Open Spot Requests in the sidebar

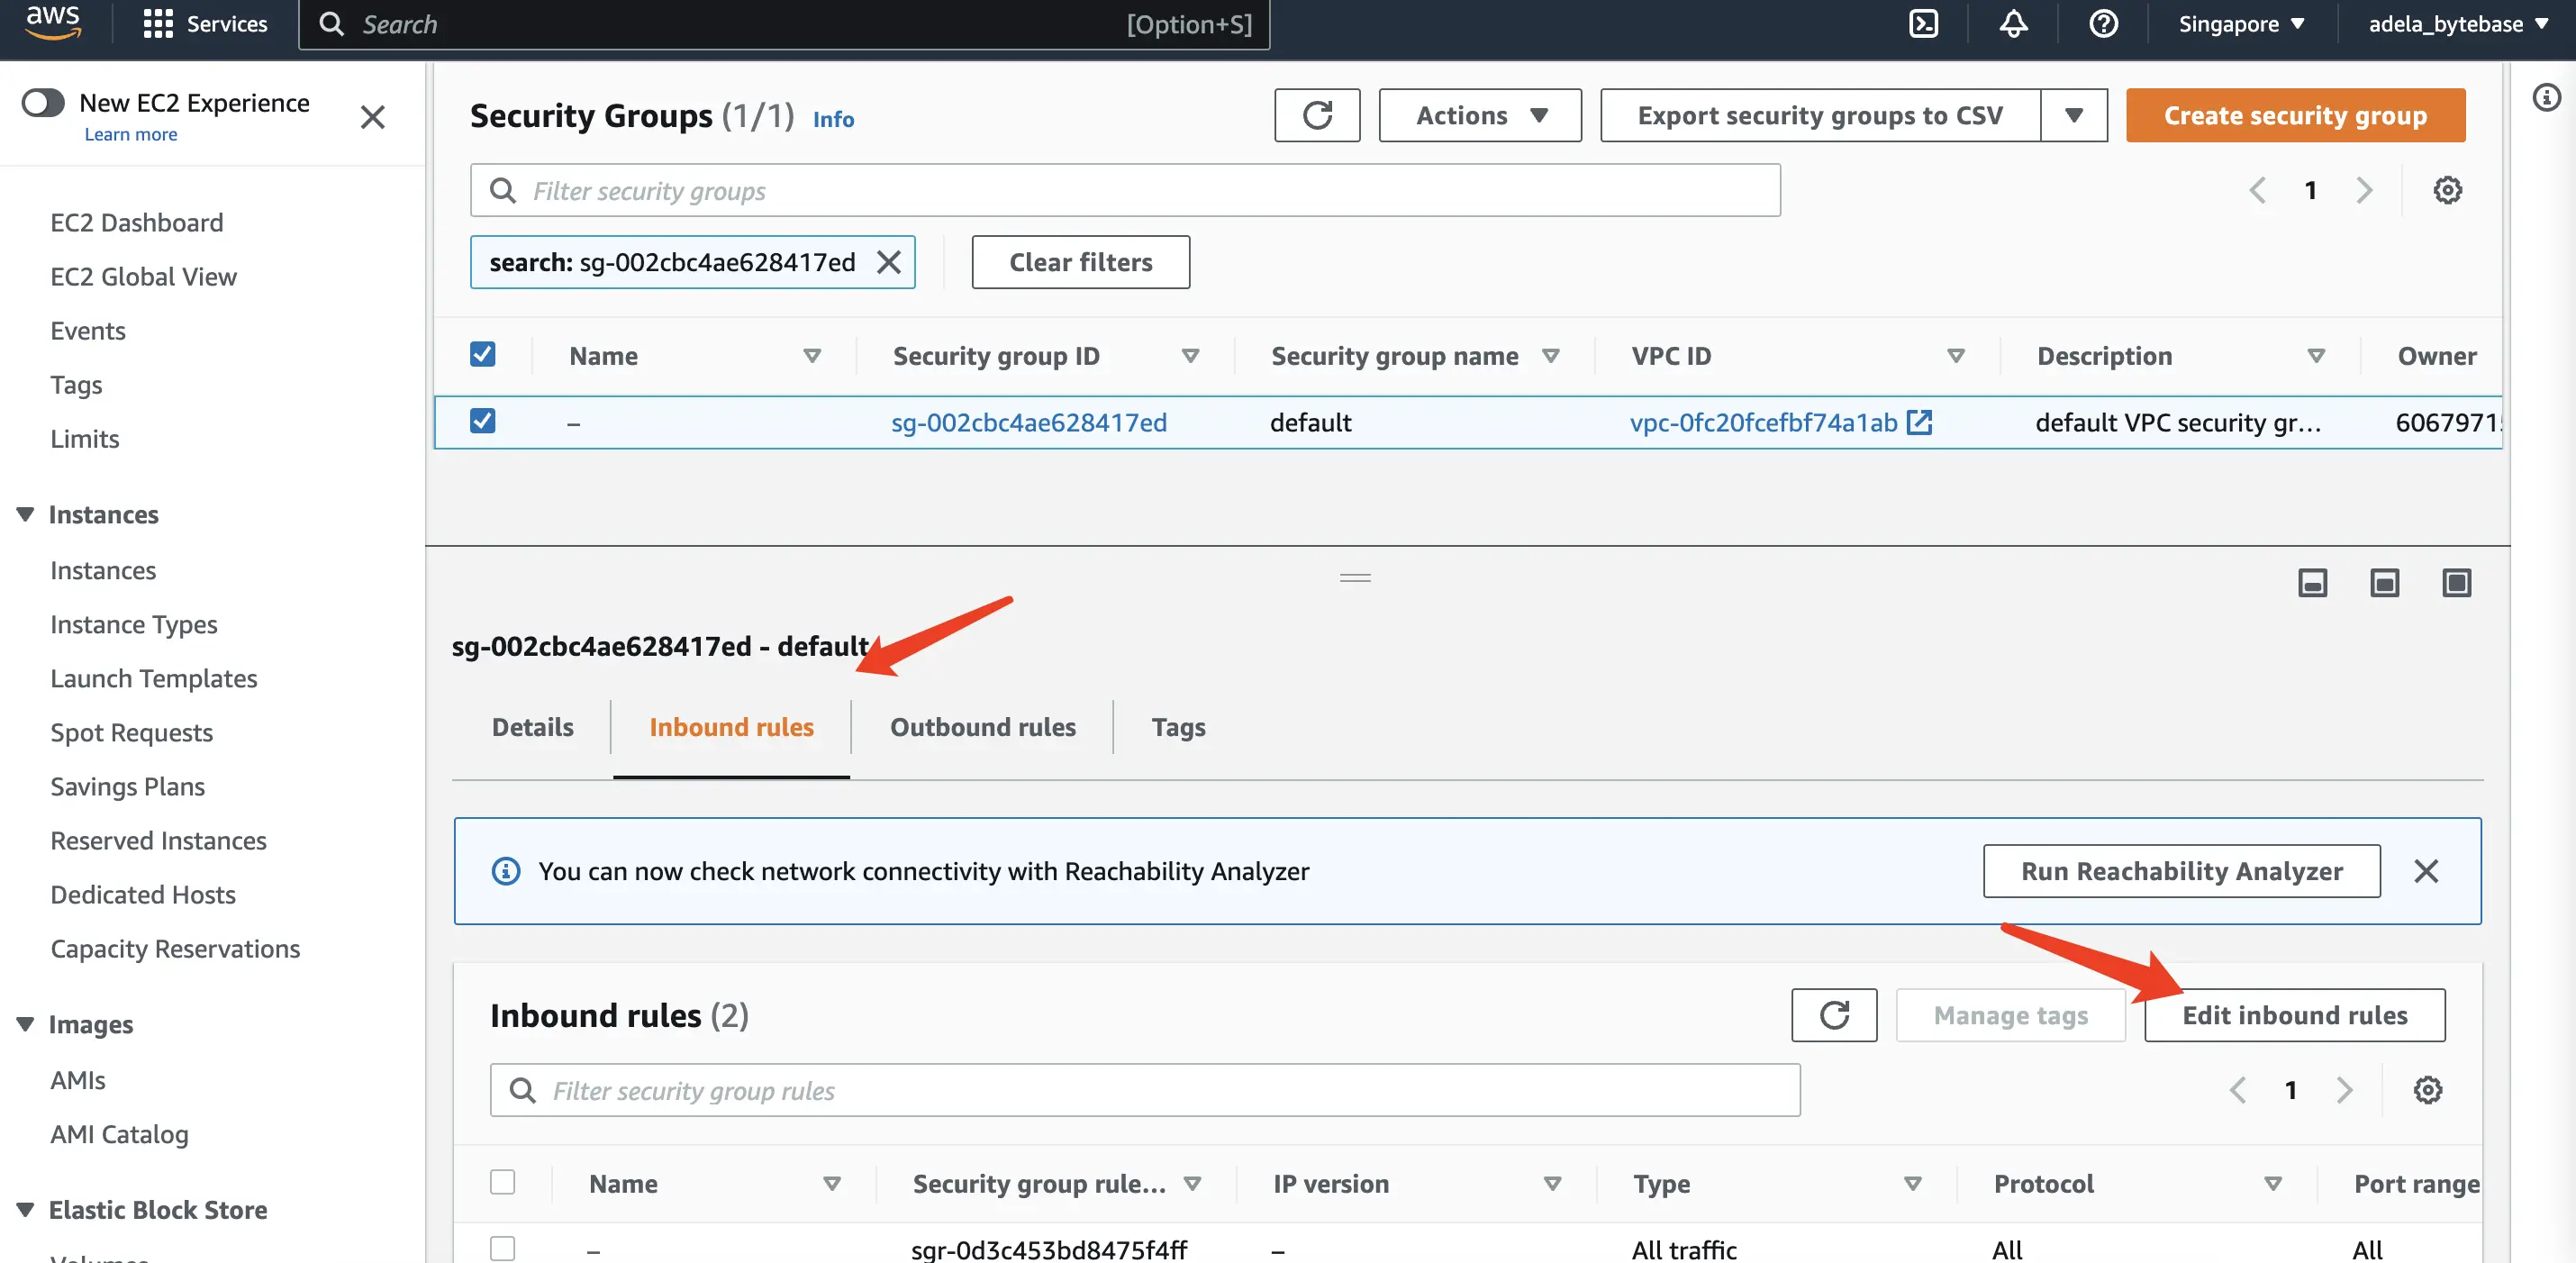tap(131, 732)
